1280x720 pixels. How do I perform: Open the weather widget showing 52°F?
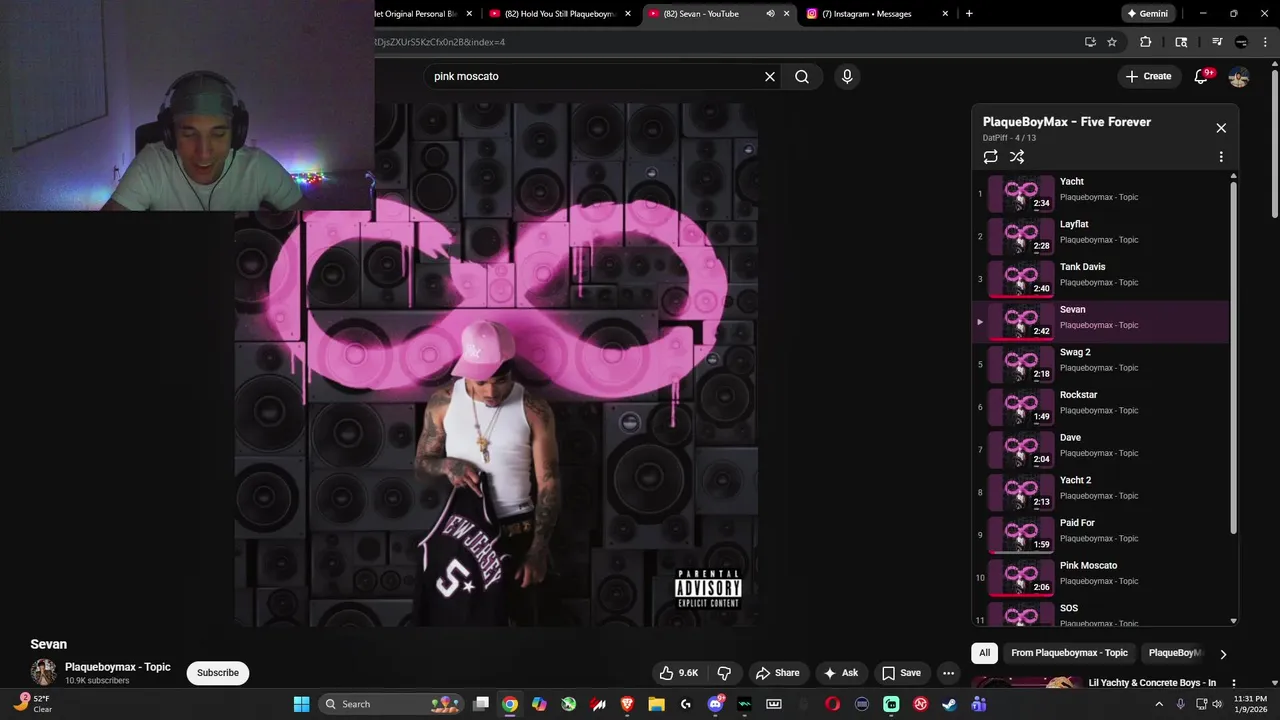32,704
